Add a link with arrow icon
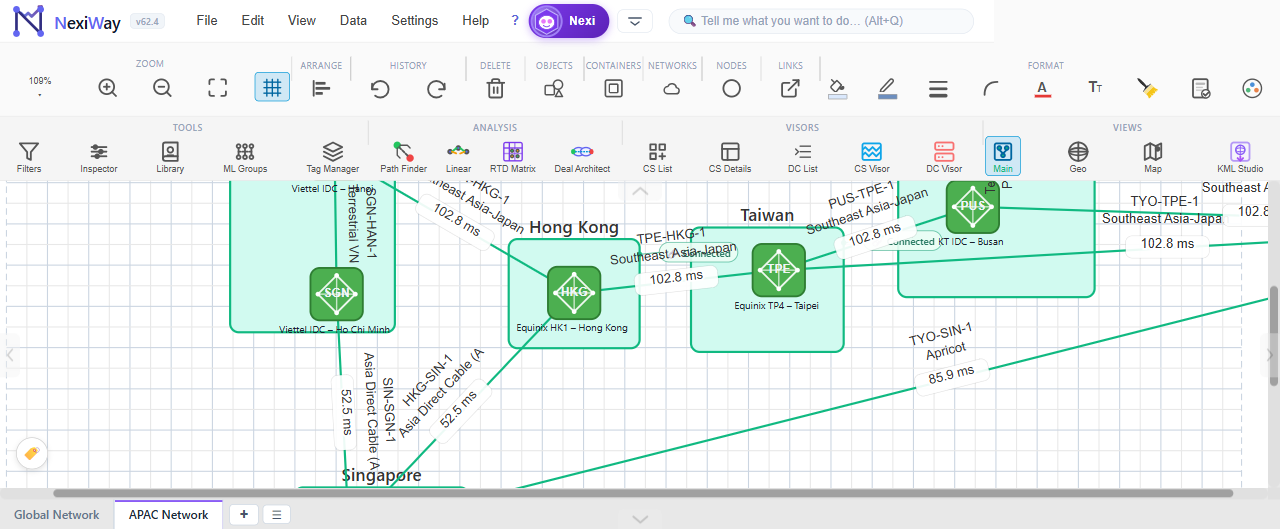Image resolution: width=1280 pixels, height=529 pixels. click(x=790, y=88)
